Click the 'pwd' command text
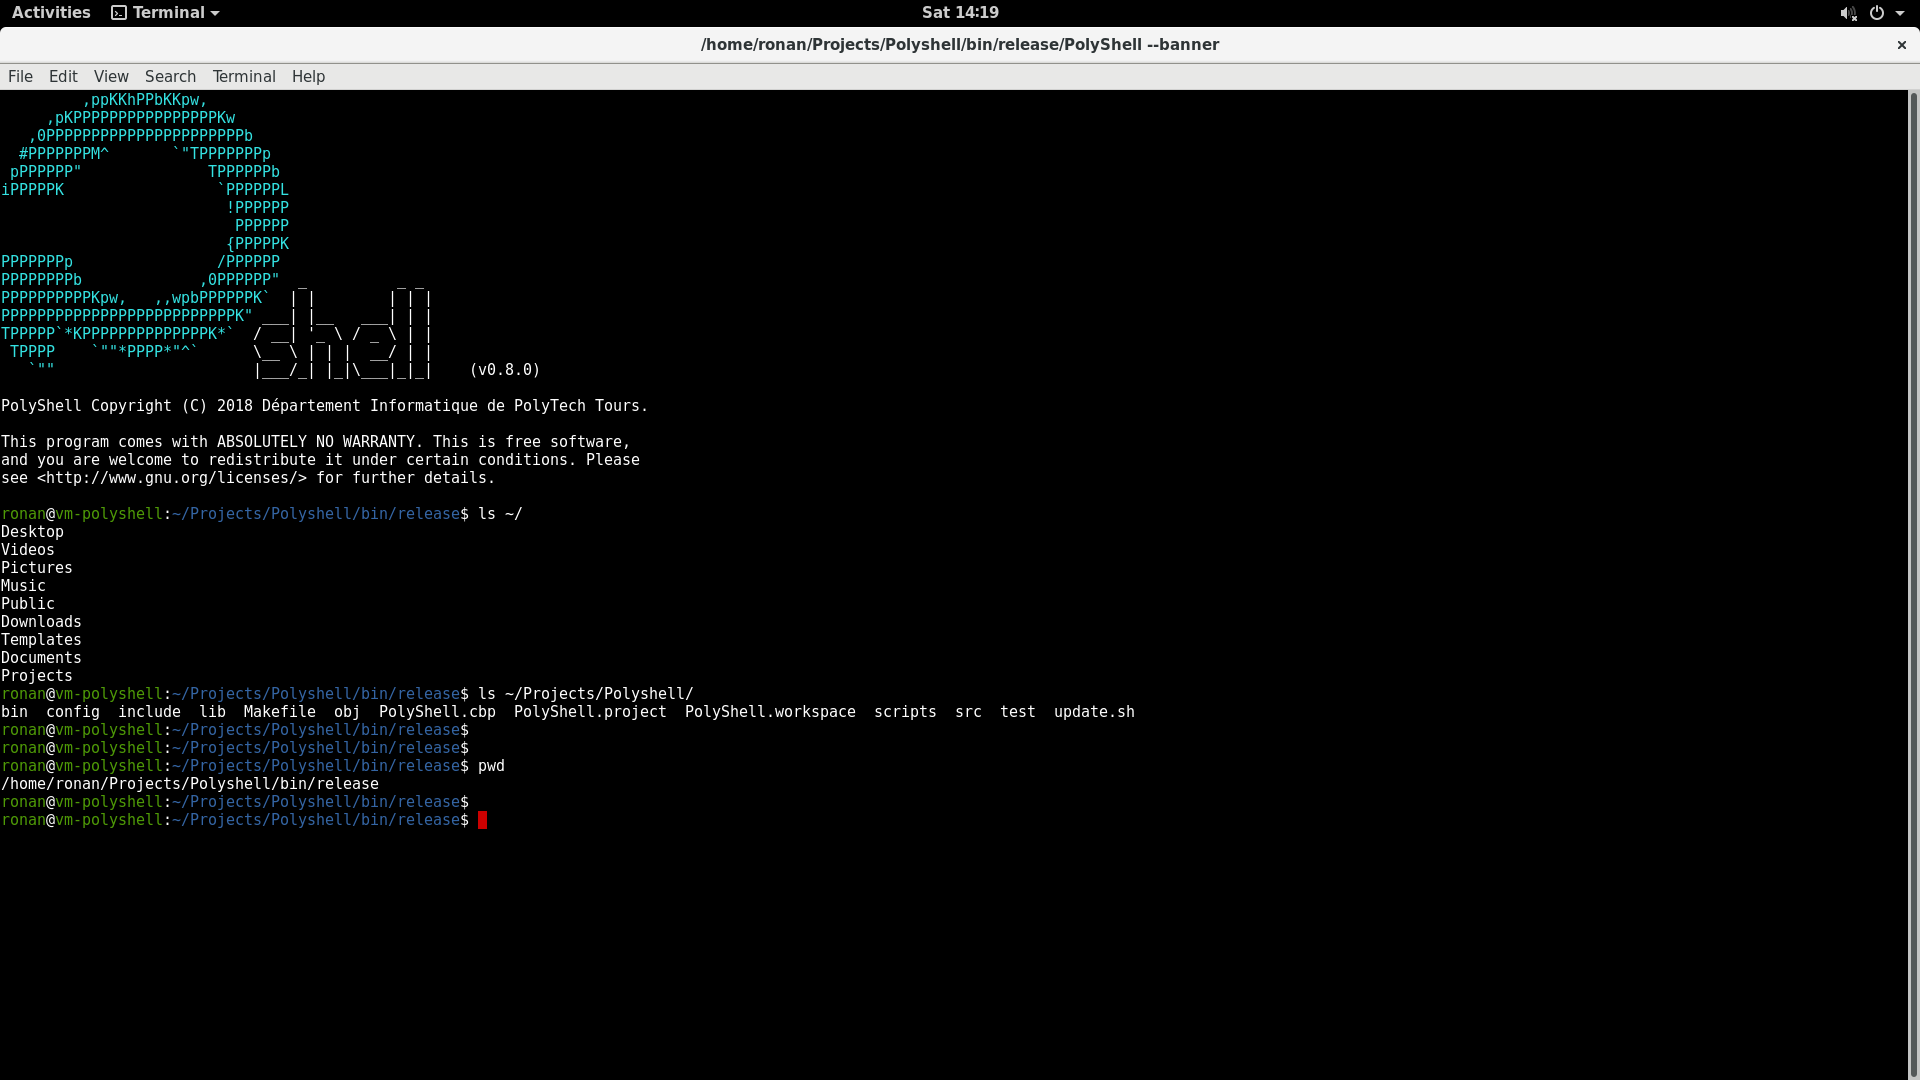The image size is (1920, 1080). (x=491, y=766)
